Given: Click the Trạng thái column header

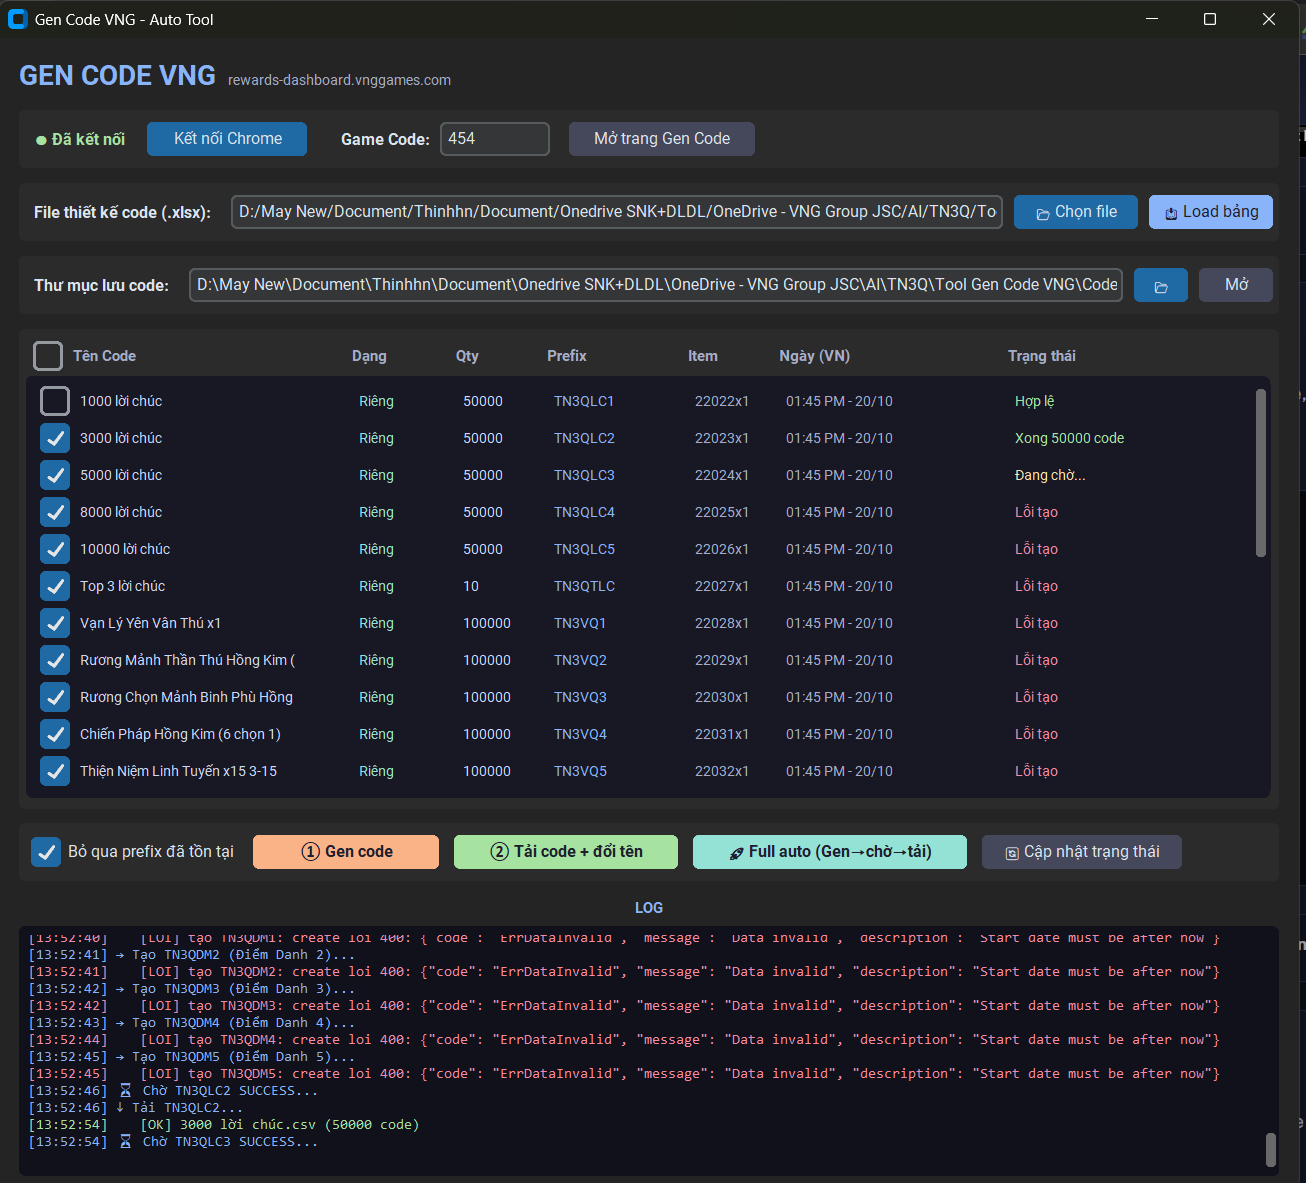Looking at the screenshot, I should [1042, 356].
